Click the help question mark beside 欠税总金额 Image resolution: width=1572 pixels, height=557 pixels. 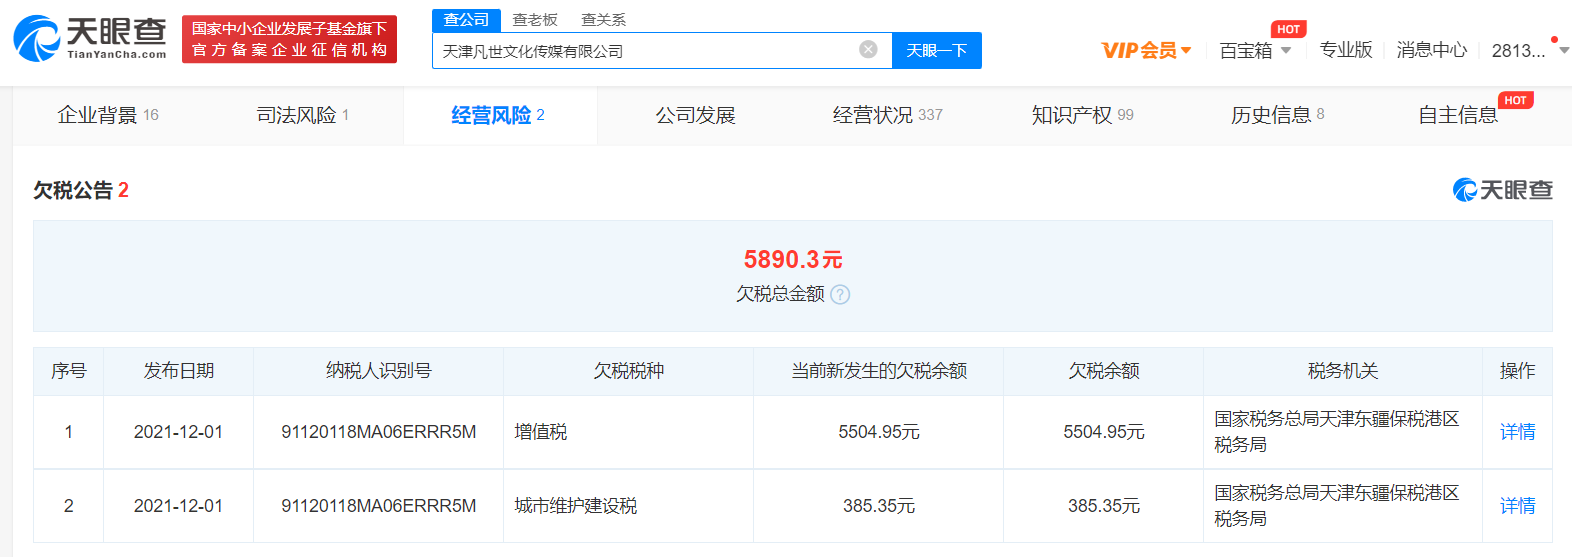tap(840, 294)
